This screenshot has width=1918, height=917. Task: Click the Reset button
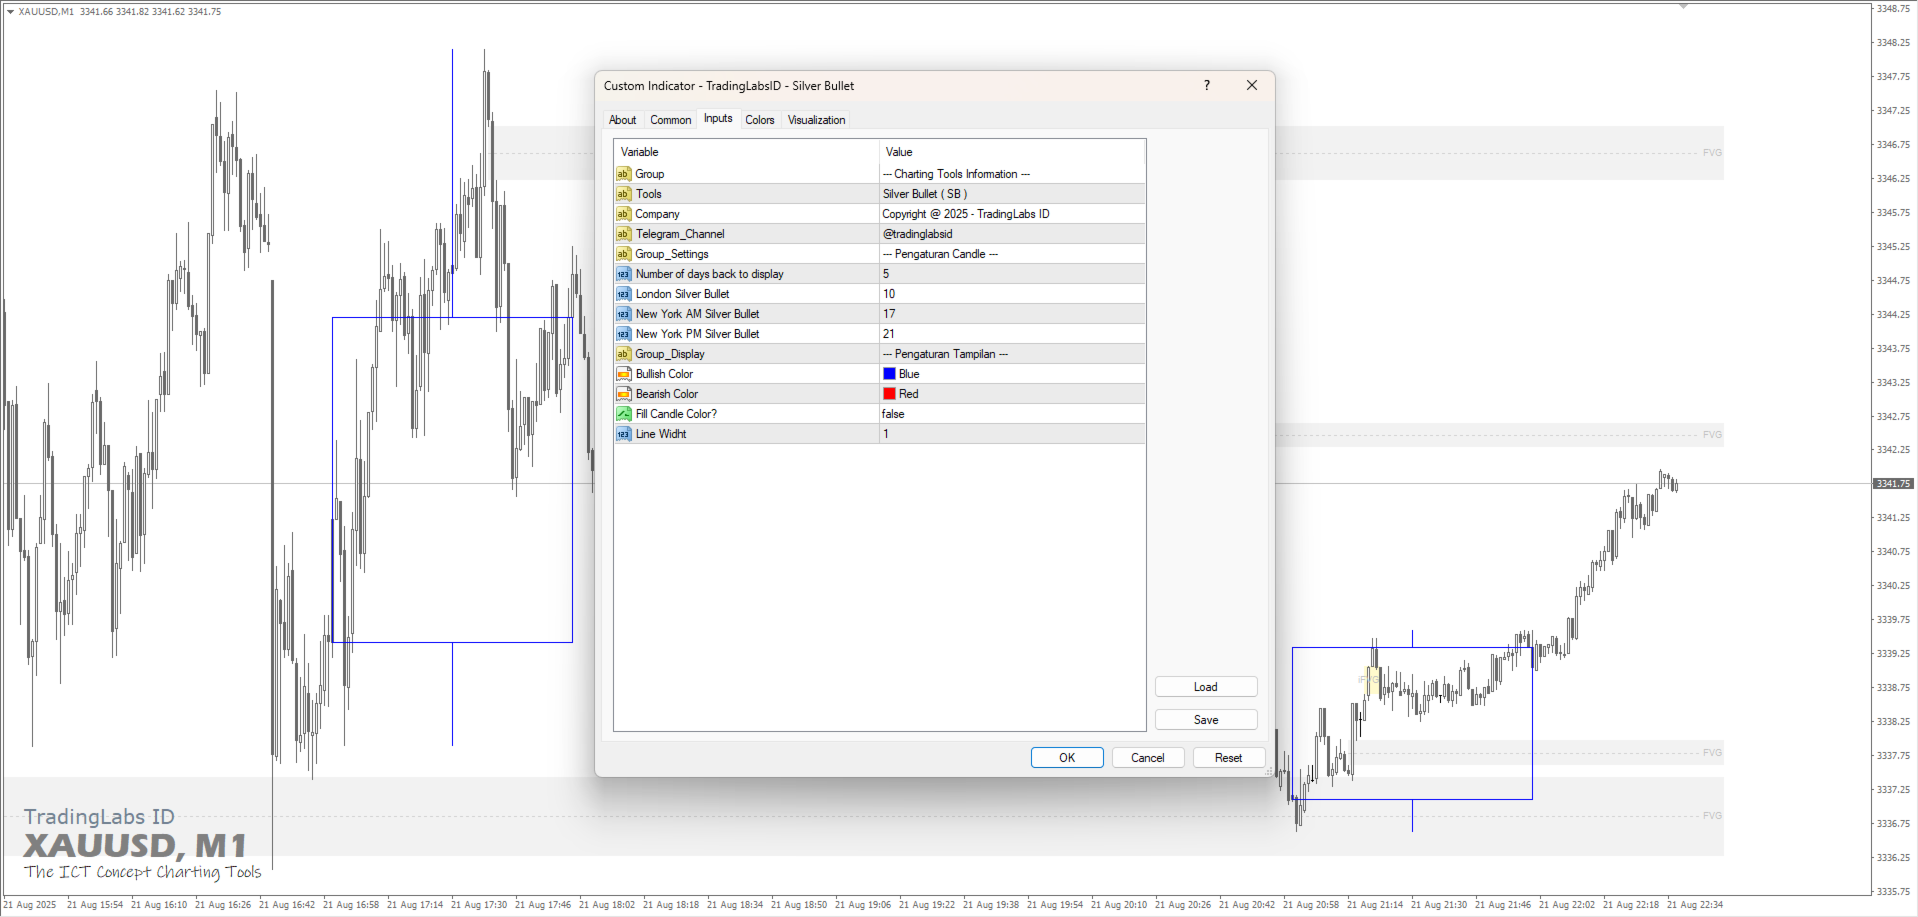(x=1229, y=758)
